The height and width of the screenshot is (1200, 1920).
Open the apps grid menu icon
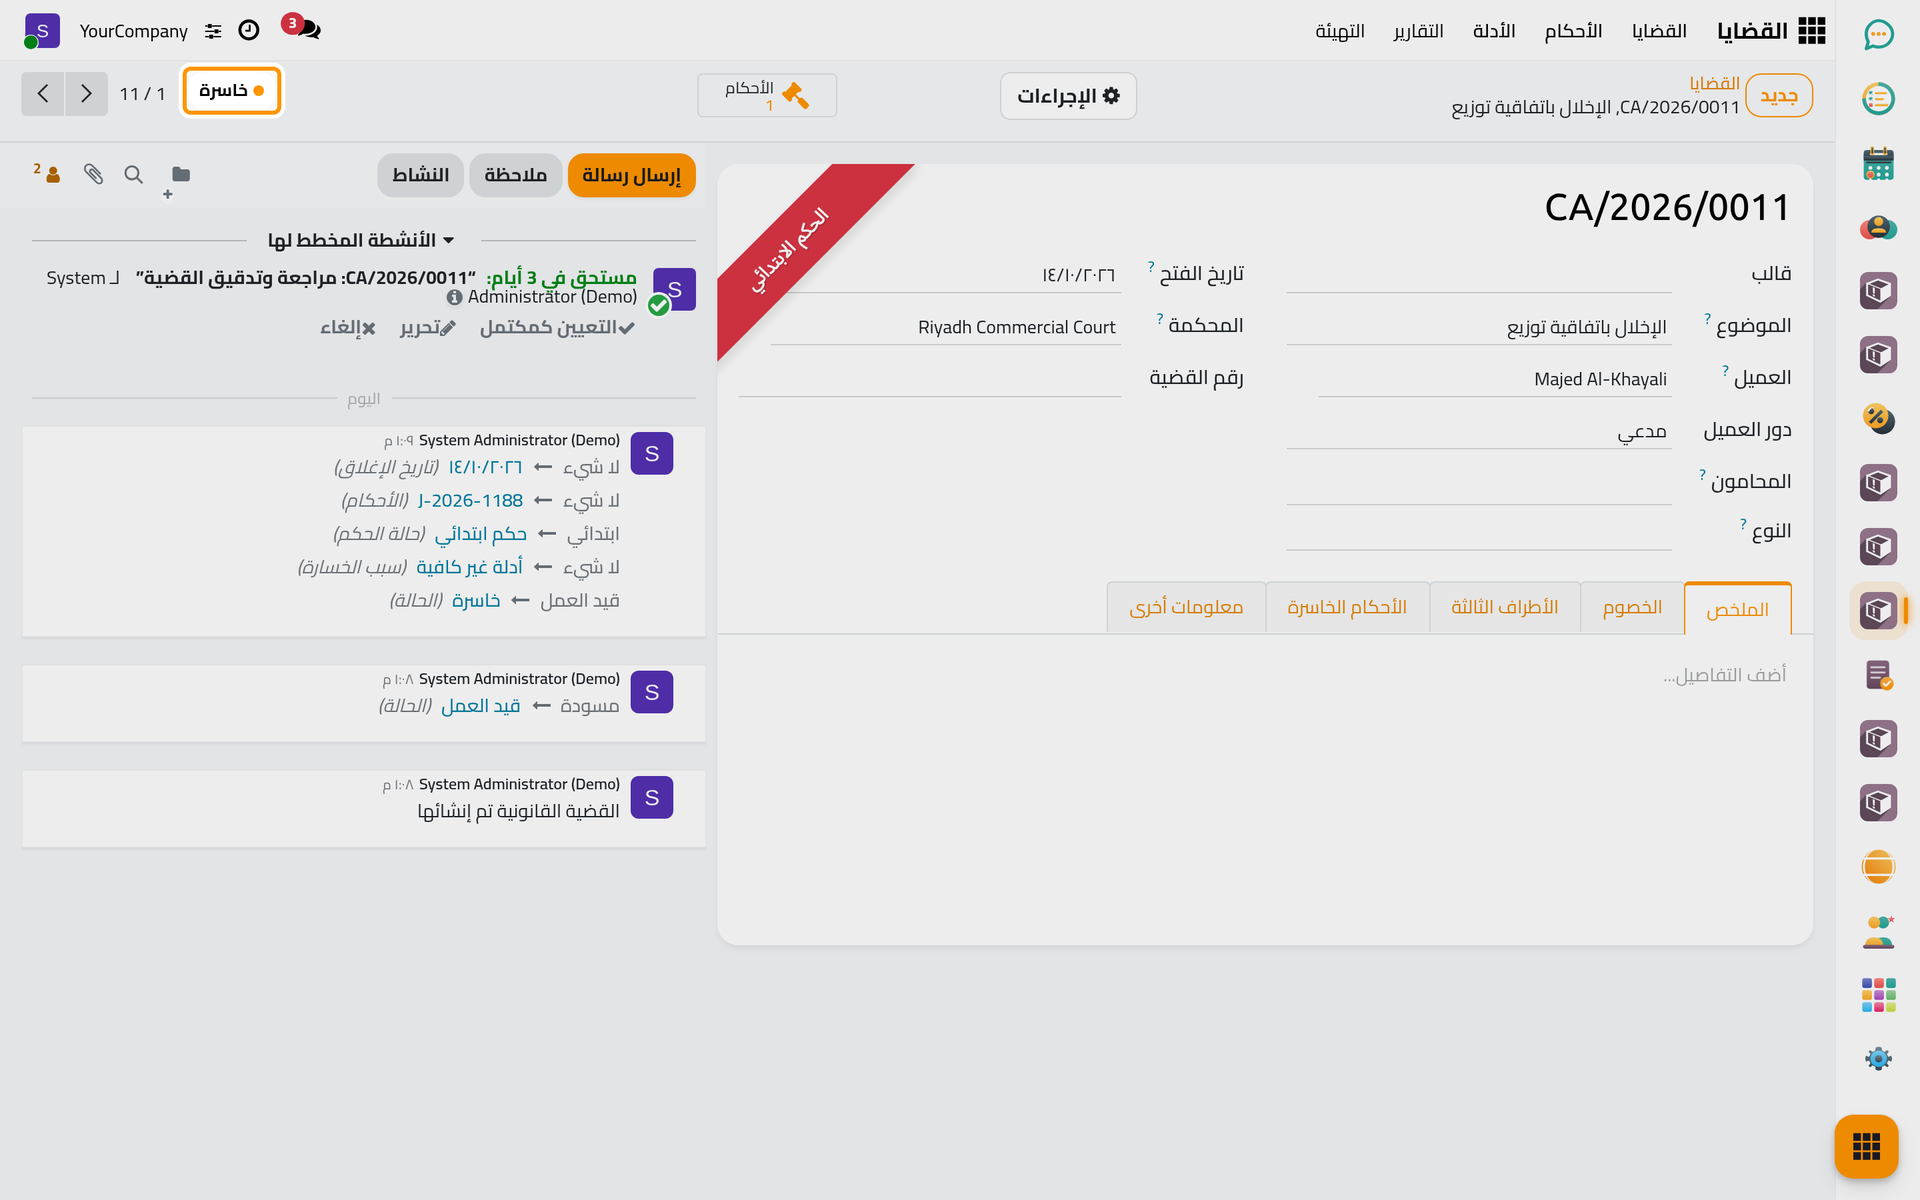click(1812, 31)
